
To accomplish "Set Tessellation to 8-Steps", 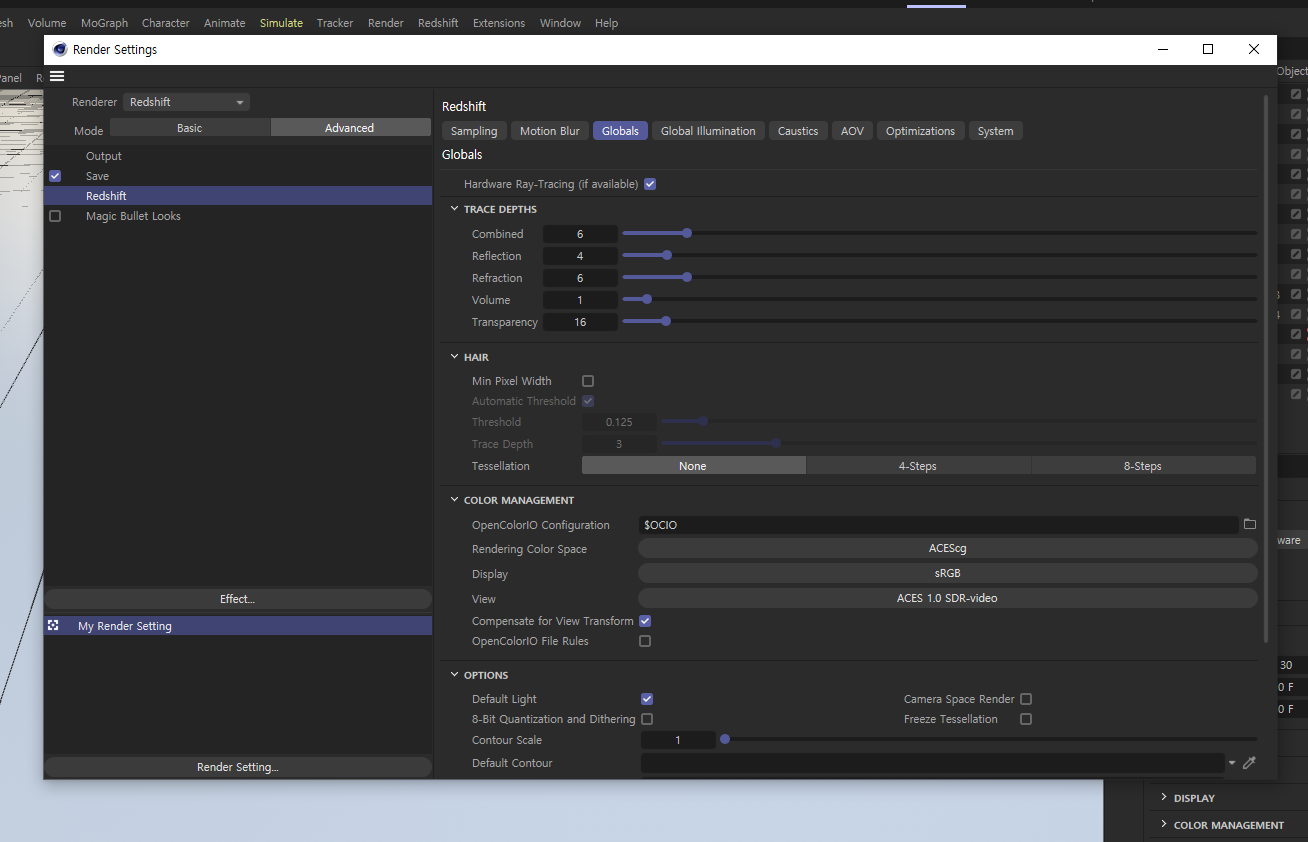I will tap(1143, 466).
